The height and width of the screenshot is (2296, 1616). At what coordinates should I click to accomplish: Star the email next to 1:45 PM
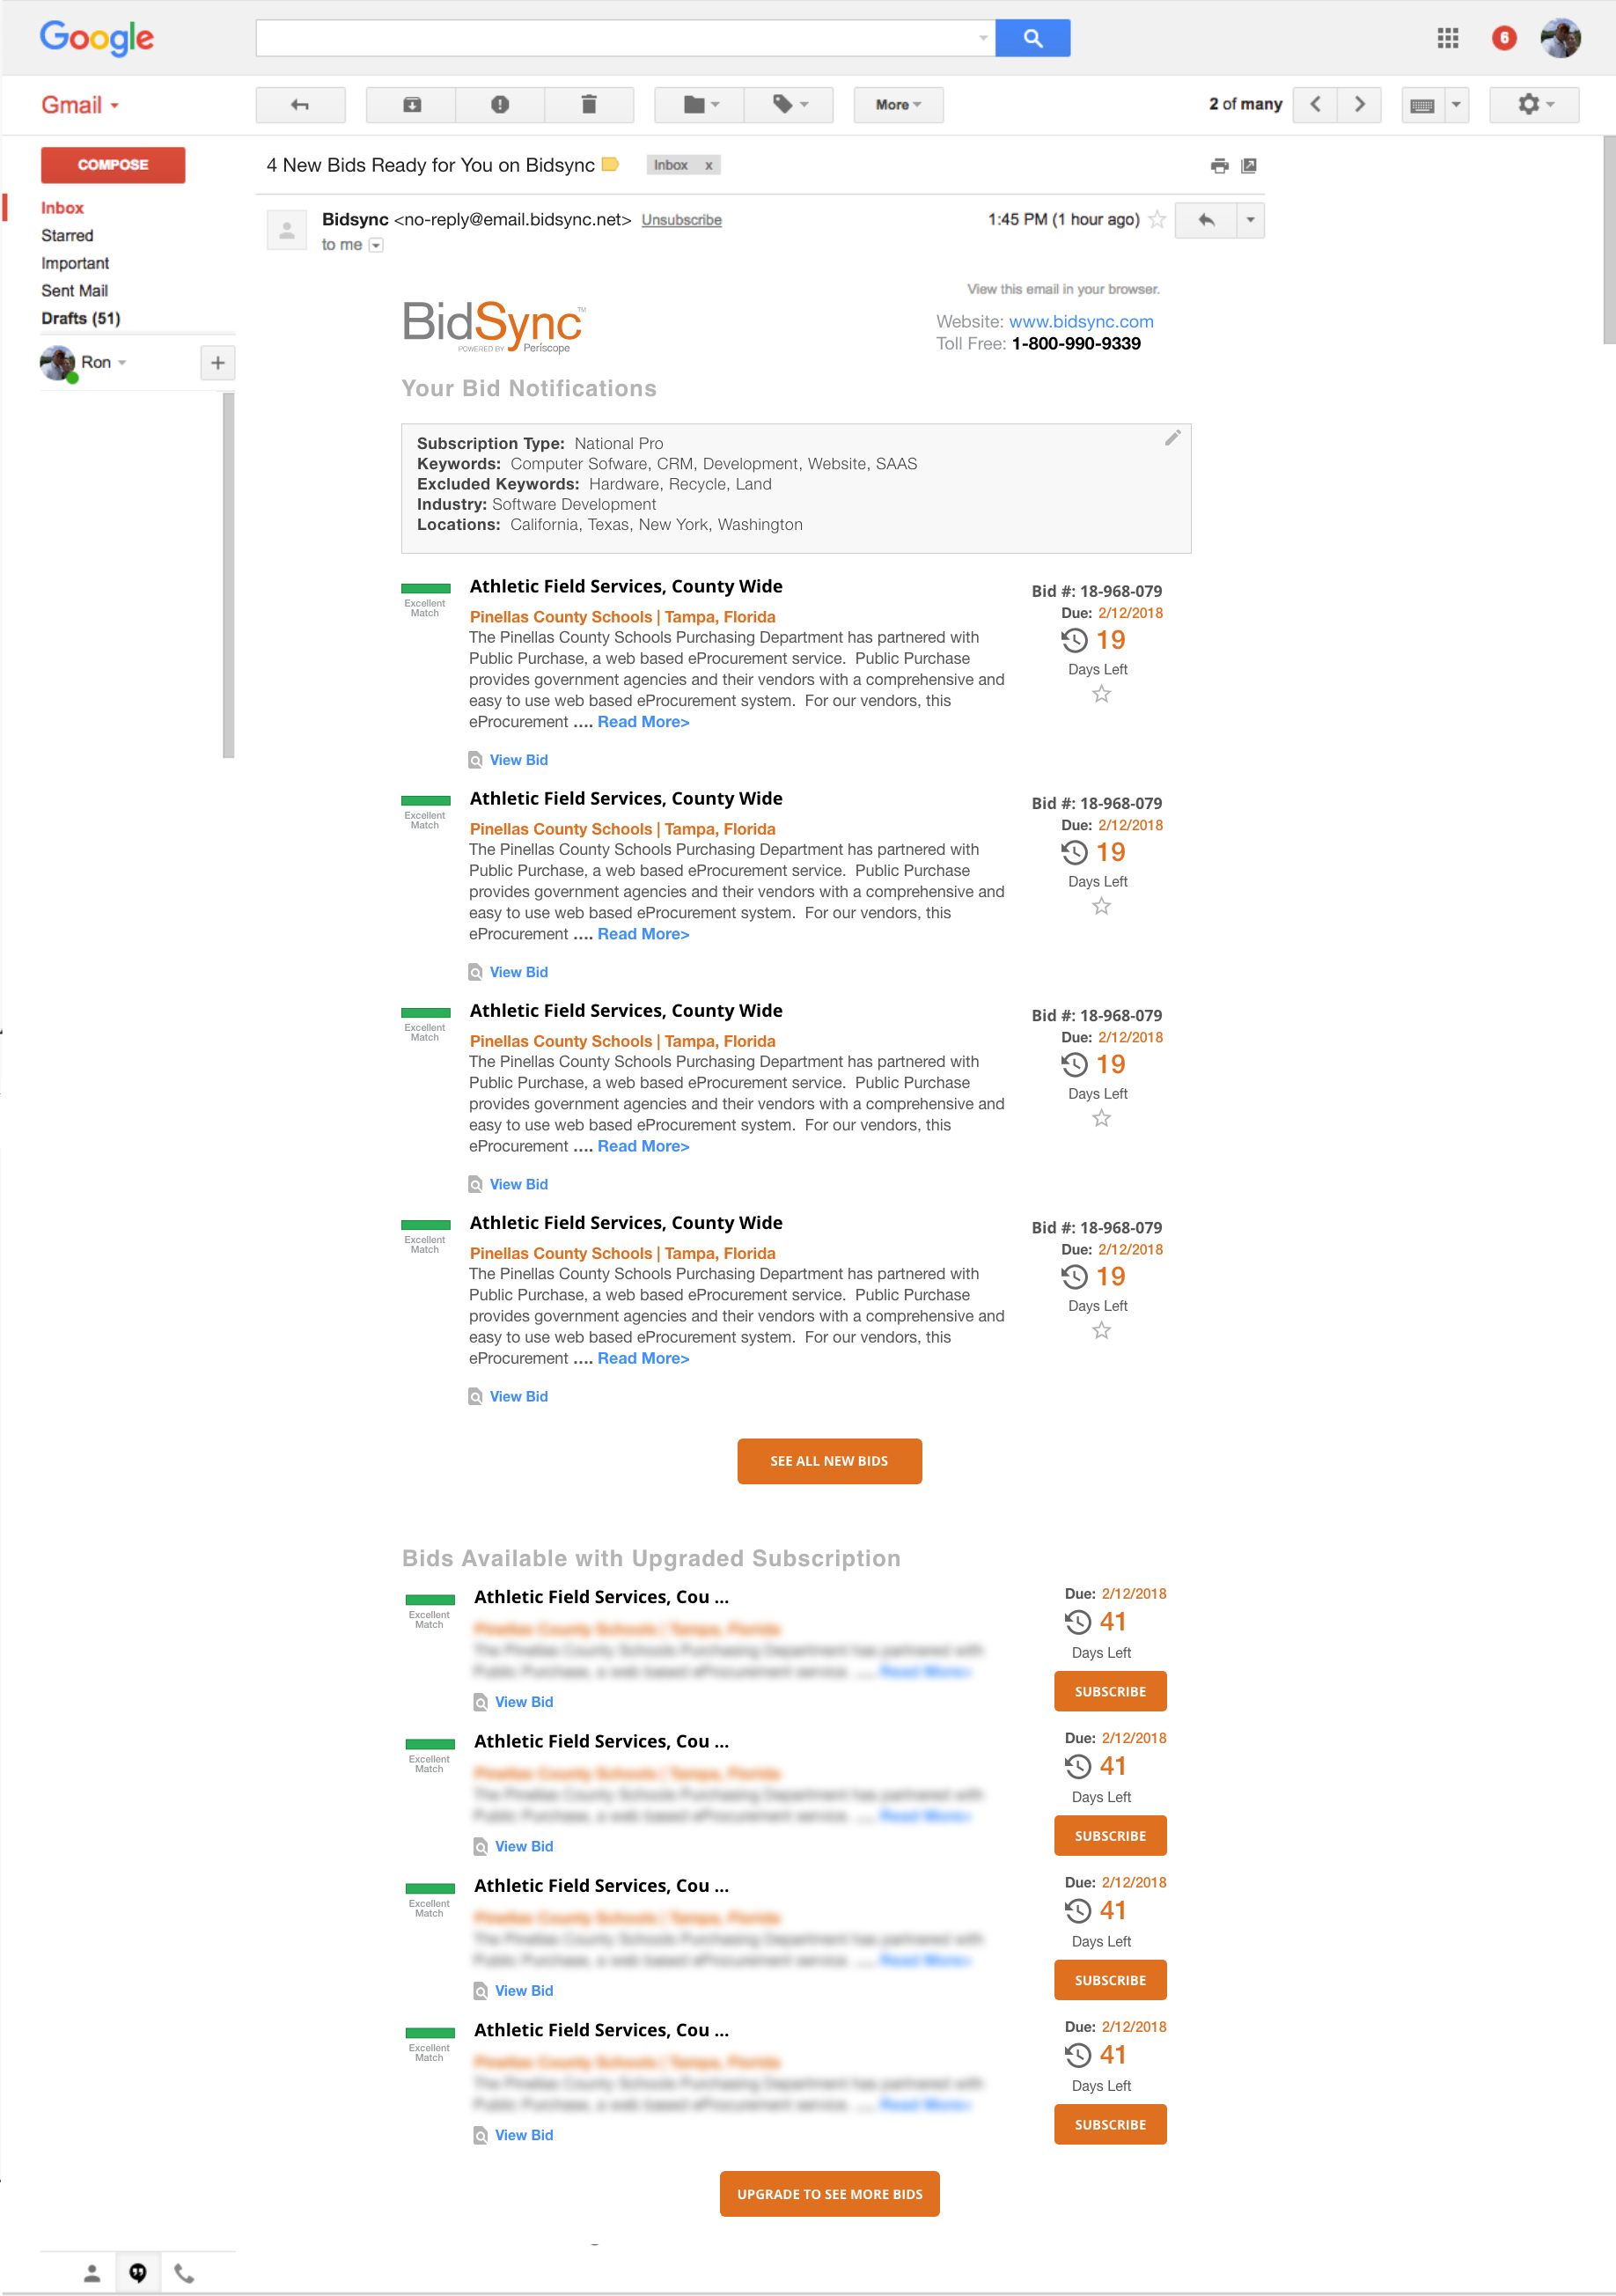pos(1157,220)
